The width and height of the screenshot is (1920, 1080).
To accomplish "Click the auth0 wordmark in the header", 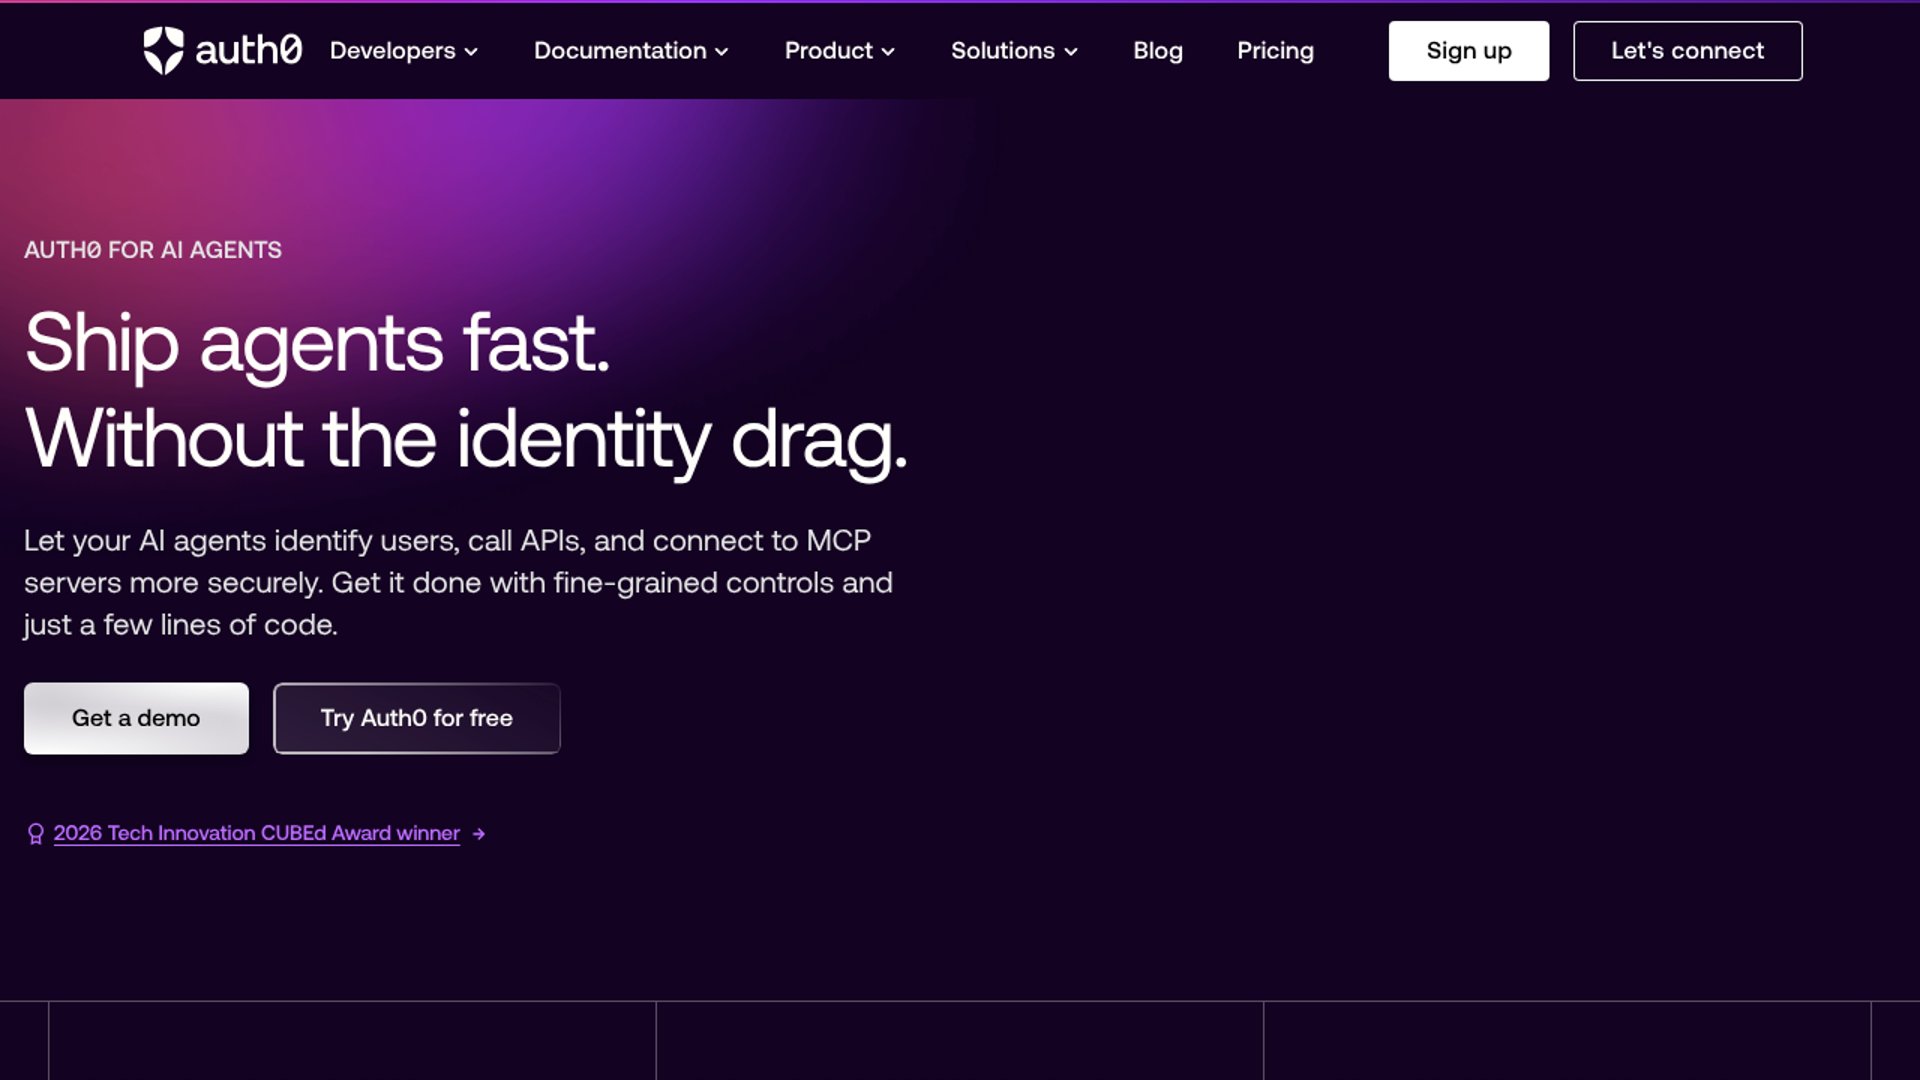I will (x=248, y=50).
